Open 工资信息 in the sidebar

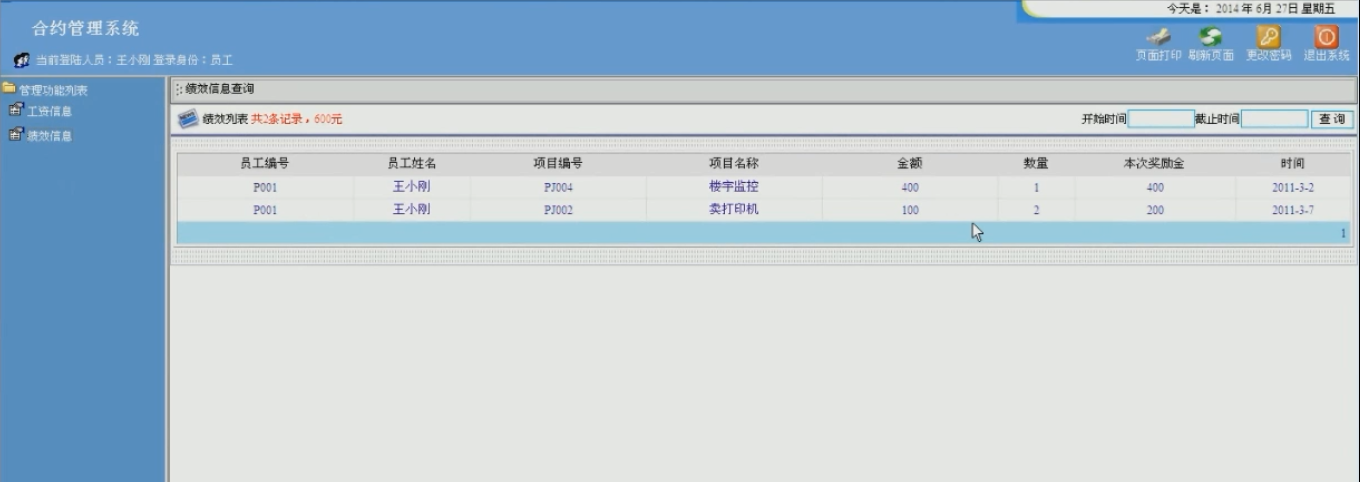[49, 111]
